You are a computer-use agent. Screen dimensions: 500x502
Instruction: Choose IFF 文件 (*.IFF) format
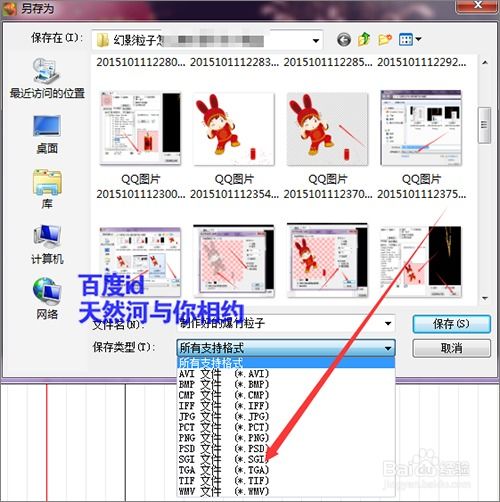(286, 406)
